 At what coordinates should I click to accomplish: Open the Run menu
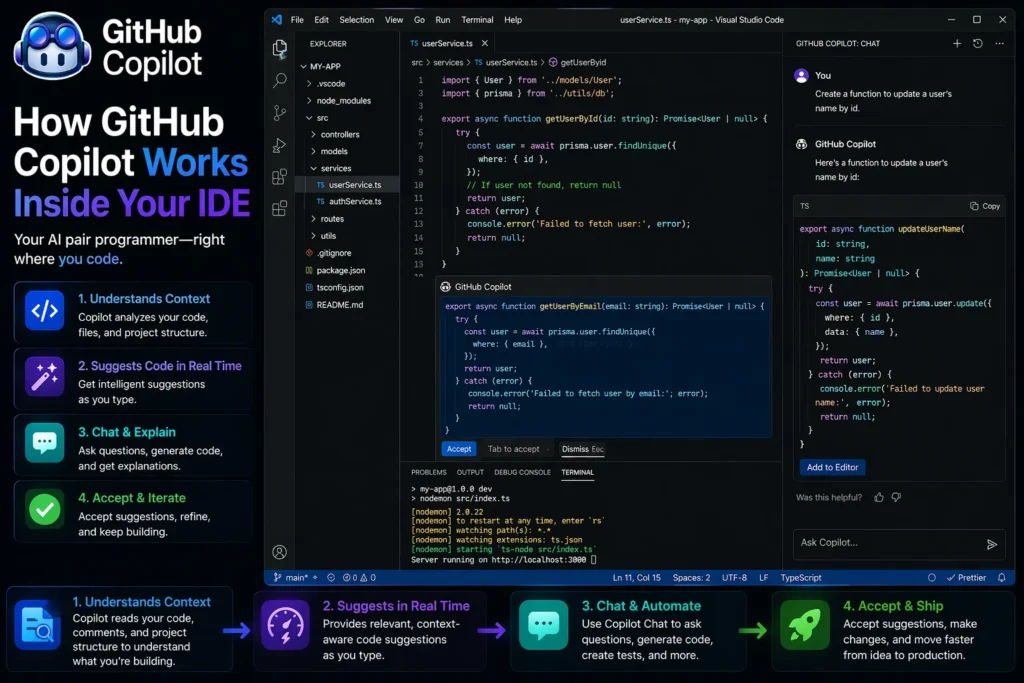[443, 20]
